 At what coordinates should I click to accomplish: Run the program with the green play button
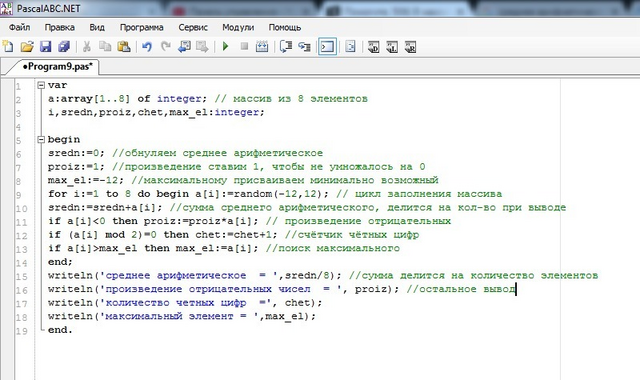225,47
